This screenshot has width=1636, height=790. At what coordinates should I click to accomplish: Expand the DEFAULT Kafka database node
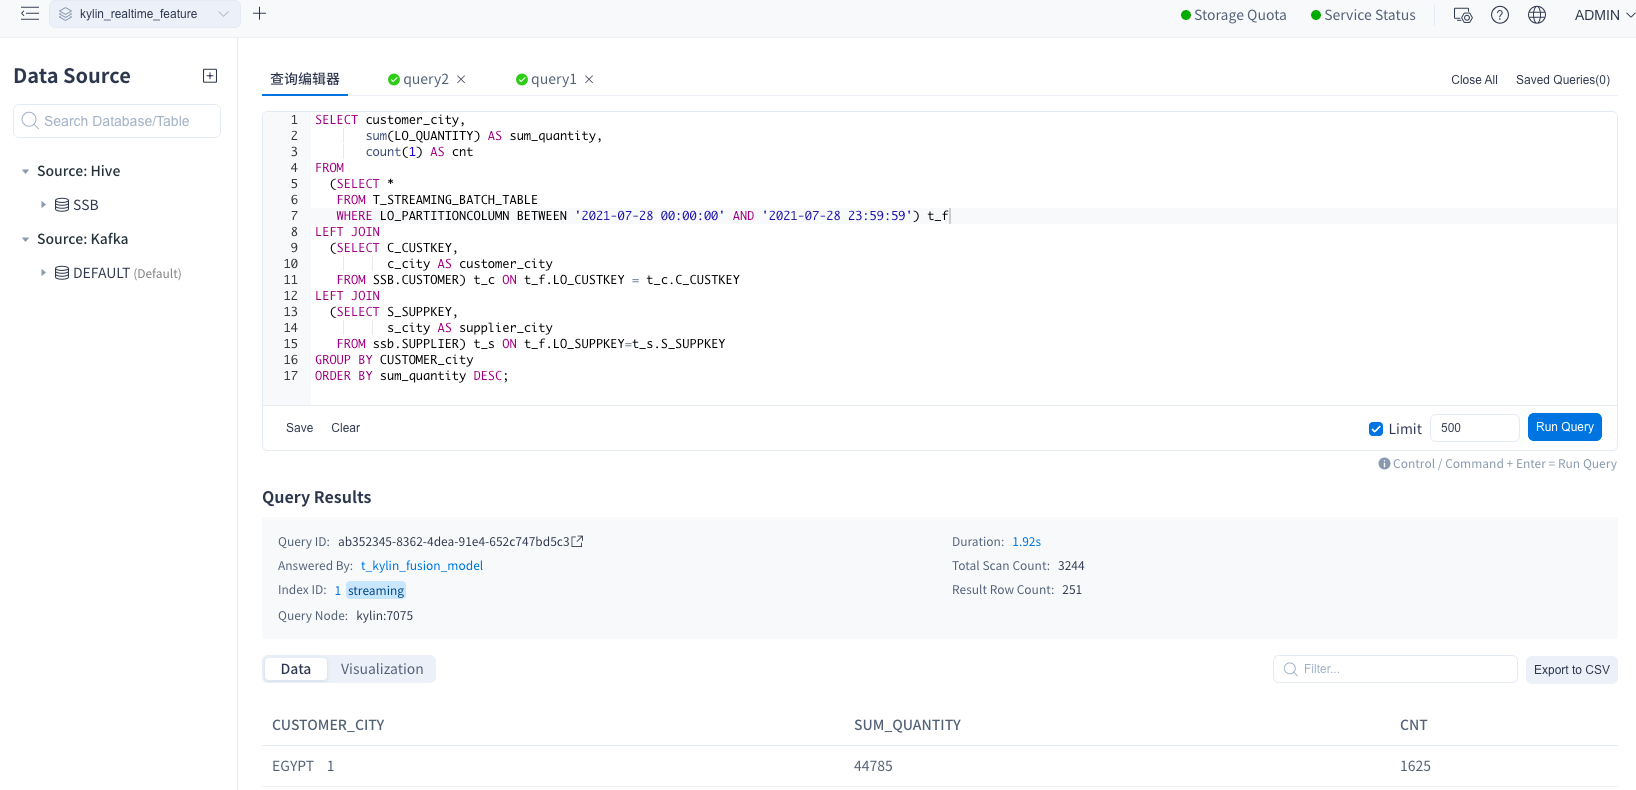[x=43, y=273]
